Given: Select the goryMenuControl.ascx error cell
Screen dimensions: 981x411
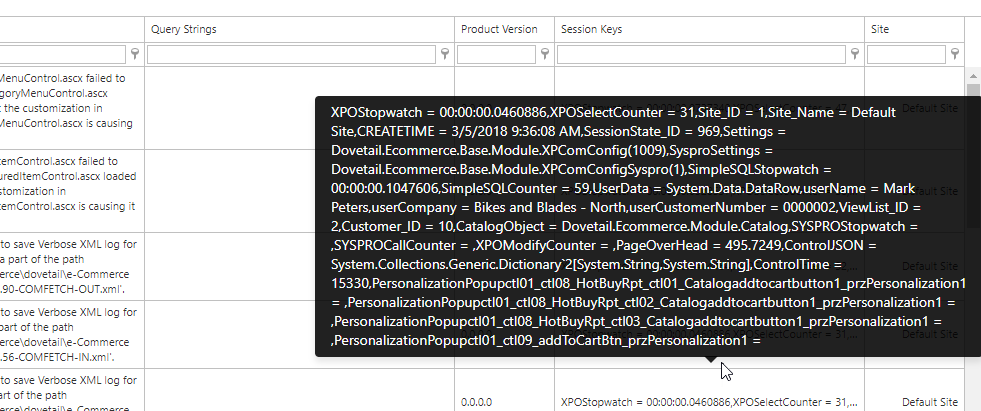Looking at the screenshot, I should (73, 108).
